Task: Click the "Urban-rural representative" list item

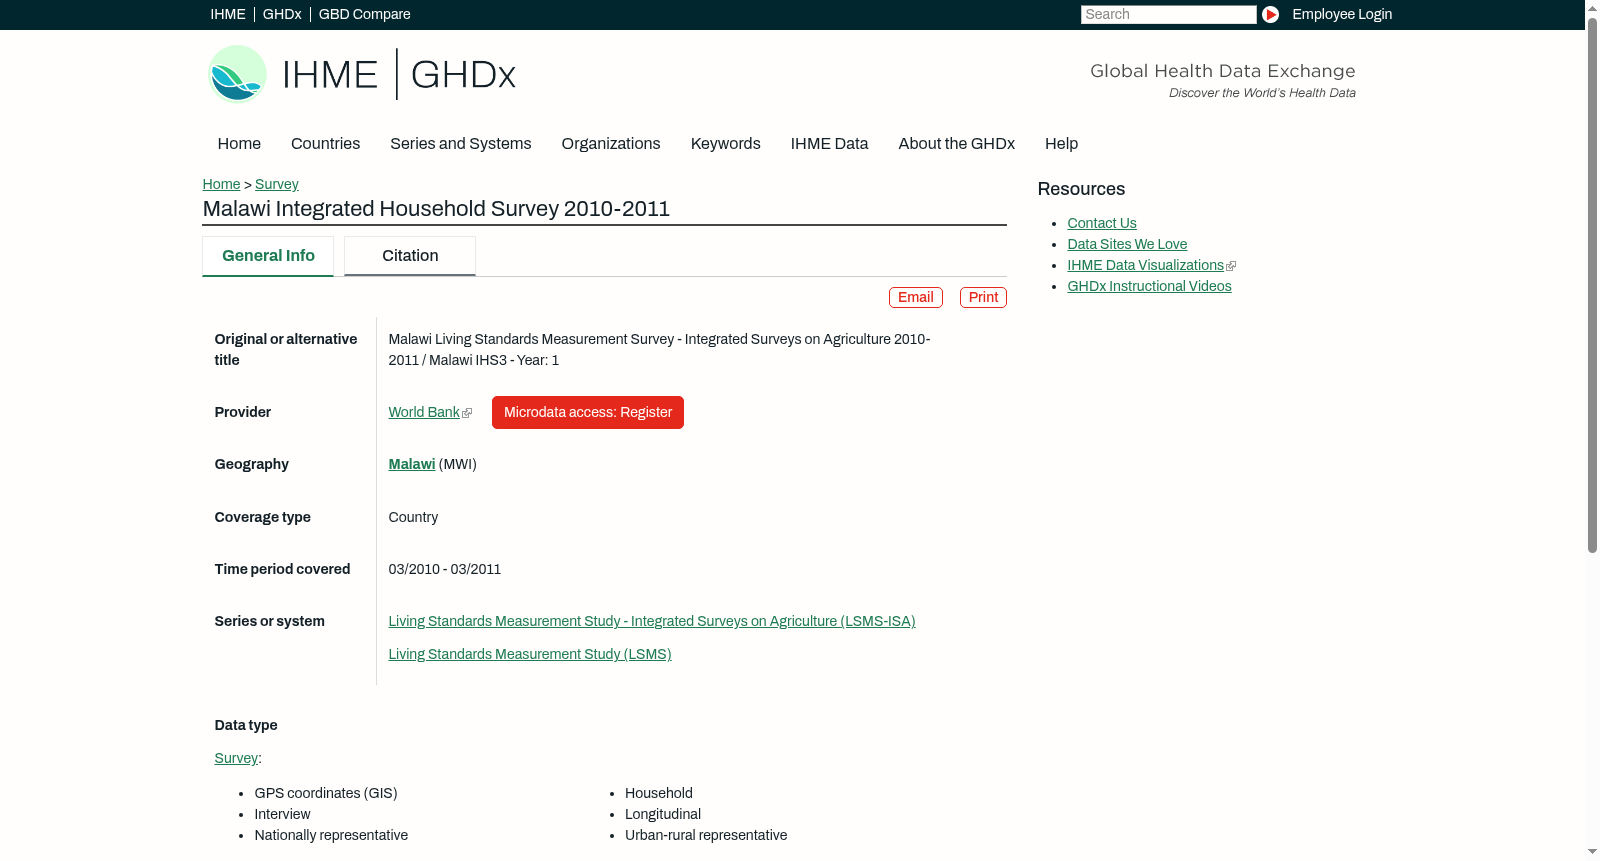Action: pyautogui.click(x=706, y=835)
